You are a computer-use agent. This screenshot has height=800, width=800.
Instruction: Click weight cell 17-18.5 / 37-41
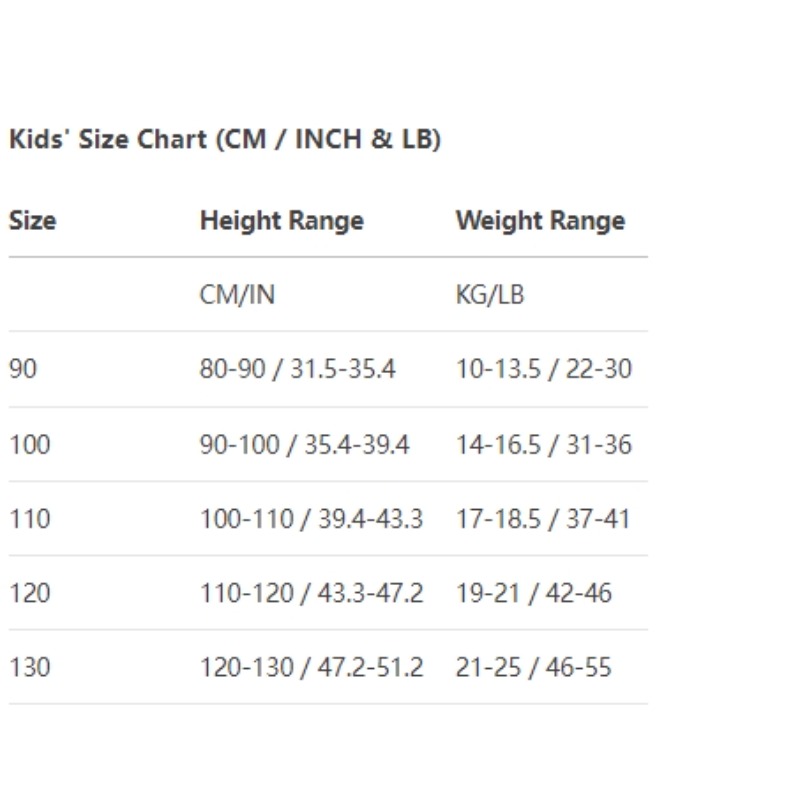(543, 518)
